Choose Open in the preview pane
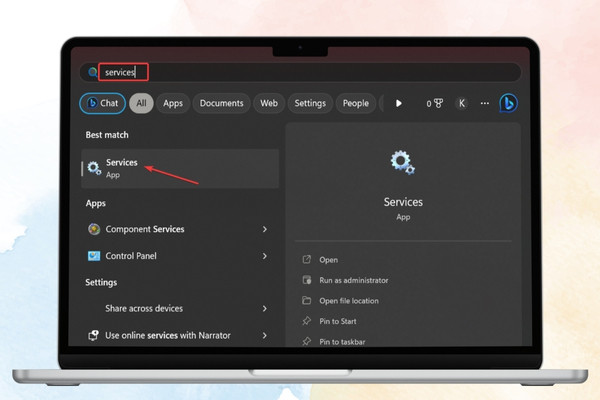Screen dimensions: 600x400 pyautogui.click(x=329, y=260)
